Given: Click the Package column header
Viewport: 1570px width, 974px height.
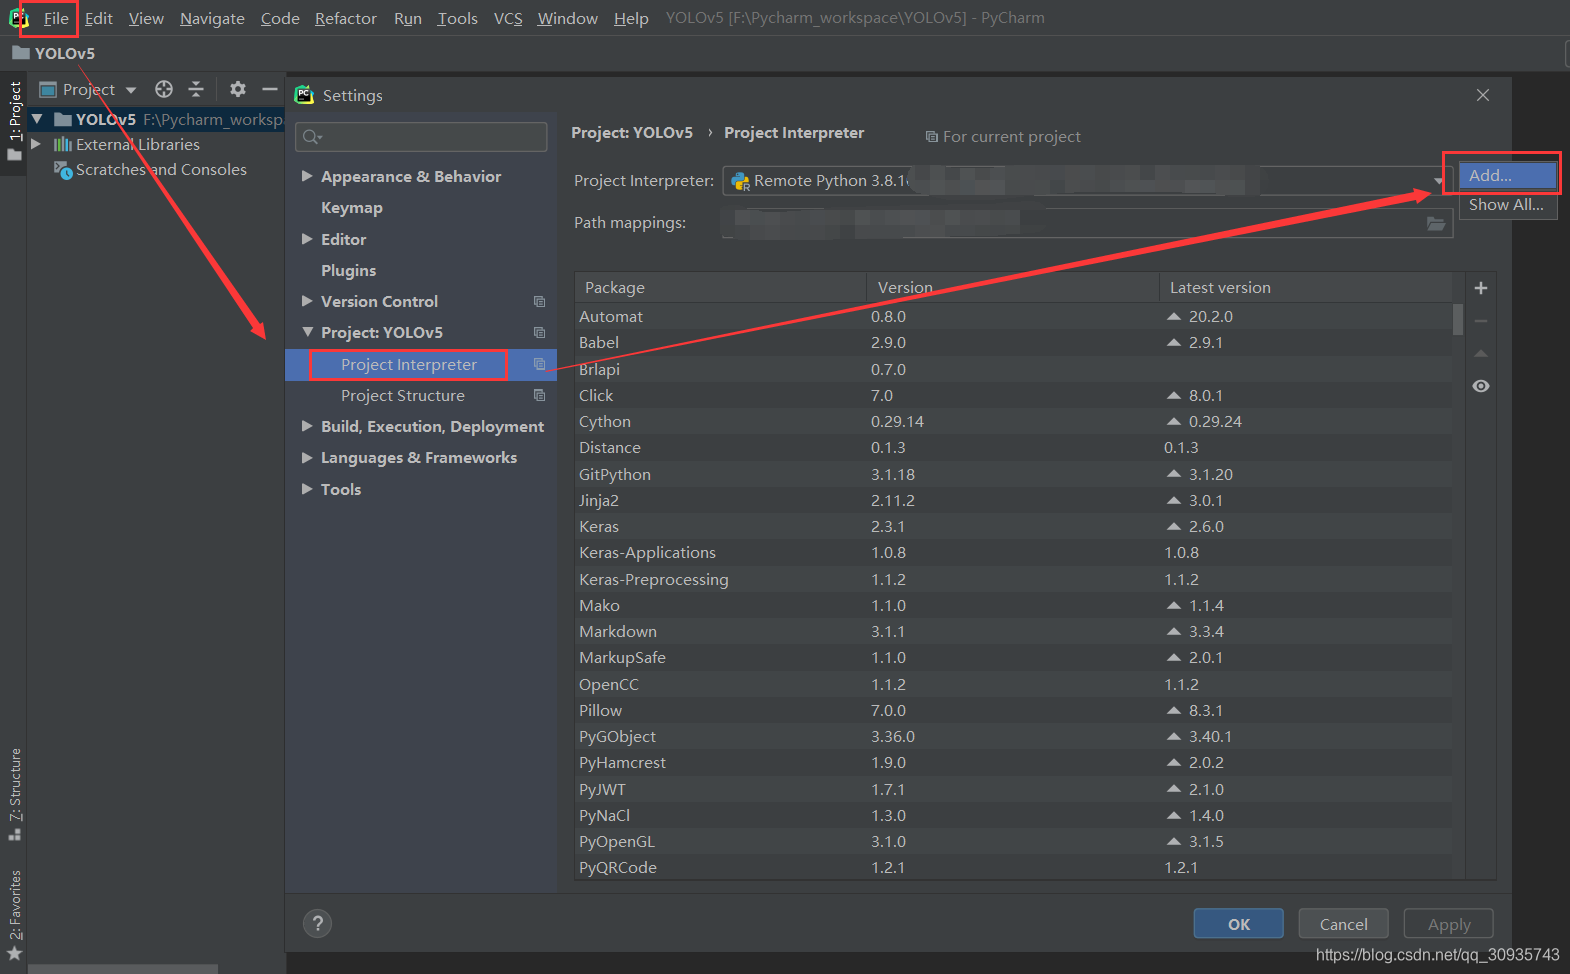Looking at the screenshot, I should point(720,287).
